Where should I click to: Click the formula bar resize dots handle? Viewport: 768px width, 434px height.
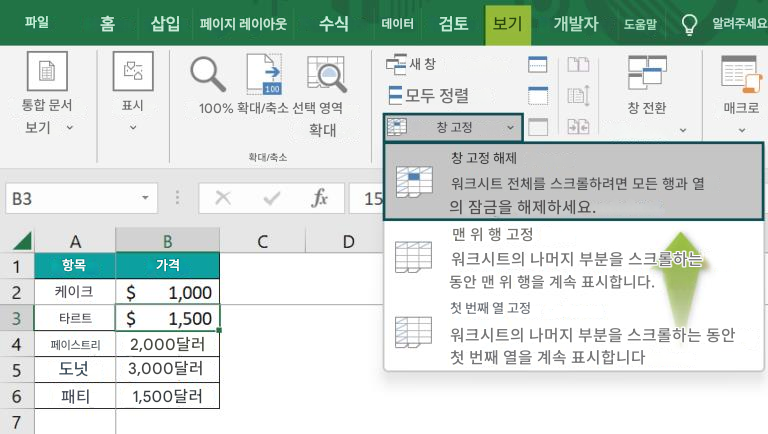[177, 198]
